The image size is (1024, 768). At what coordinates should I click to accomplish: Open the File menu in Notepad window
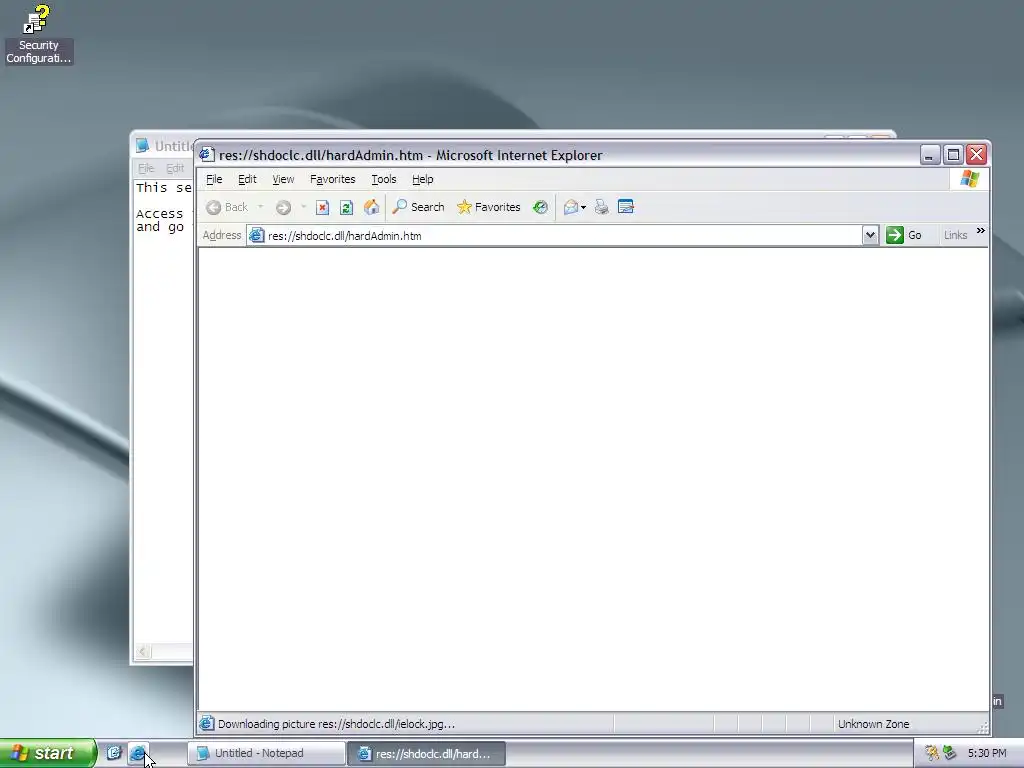point(146,168)
